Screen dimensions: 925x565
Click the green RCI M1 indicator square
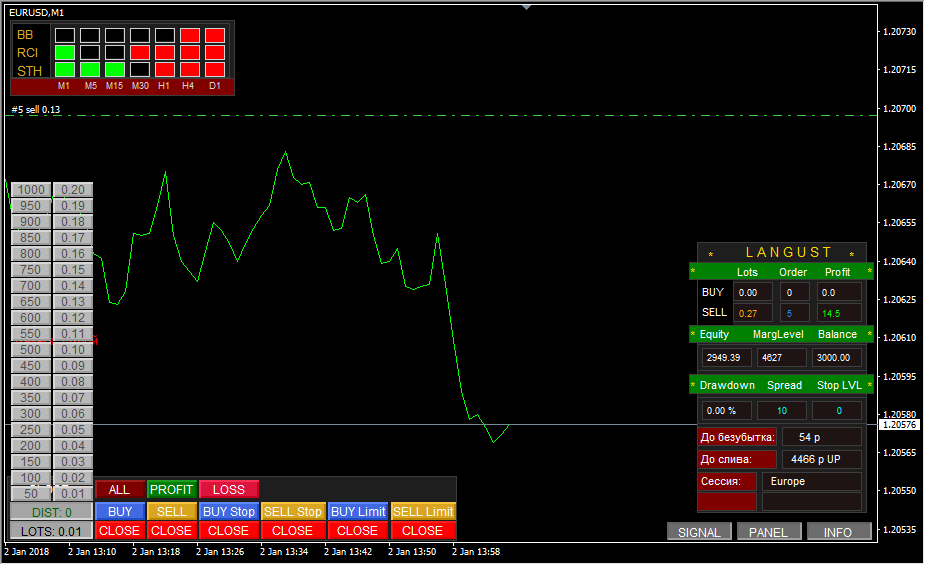pyautogui.click(x=65, y=52)
